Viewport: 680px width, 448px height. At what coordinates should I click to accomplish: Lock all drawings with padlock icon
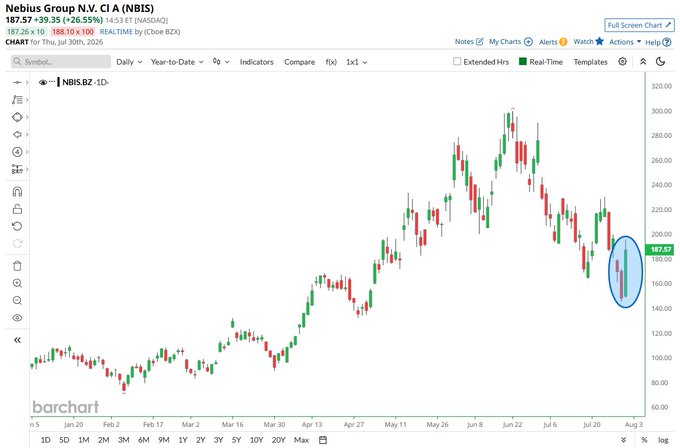click(x=17, y=209)
